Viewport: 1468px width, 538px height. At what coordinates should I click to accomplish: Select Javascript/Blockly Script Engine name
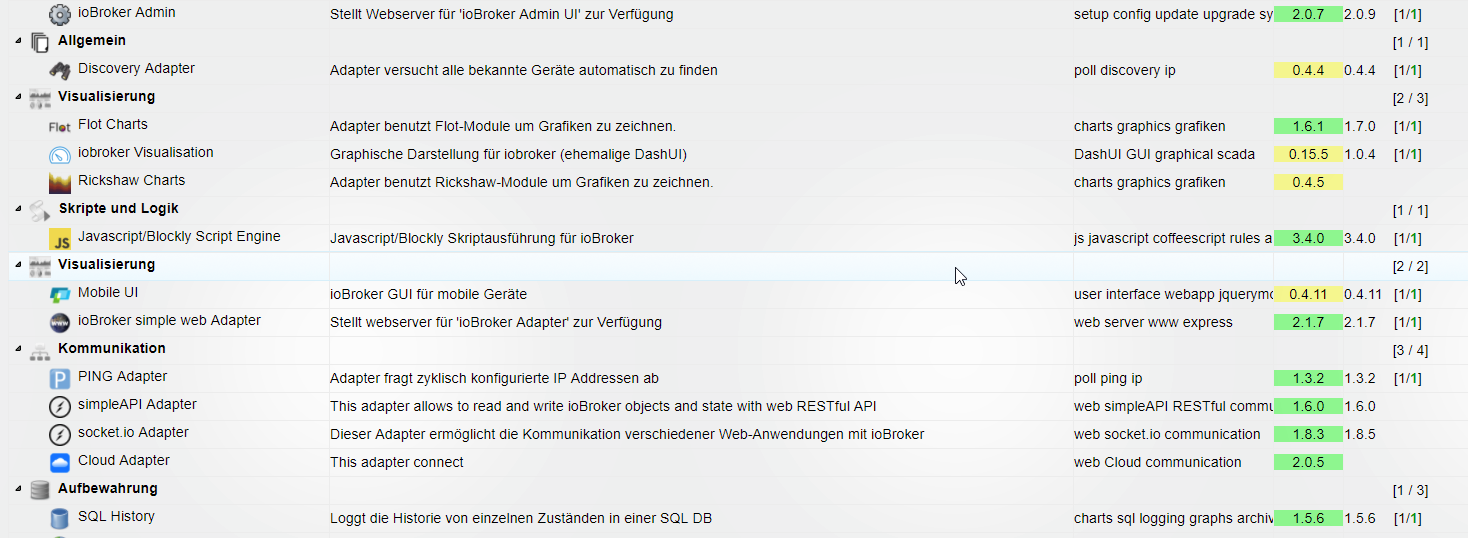179,237
